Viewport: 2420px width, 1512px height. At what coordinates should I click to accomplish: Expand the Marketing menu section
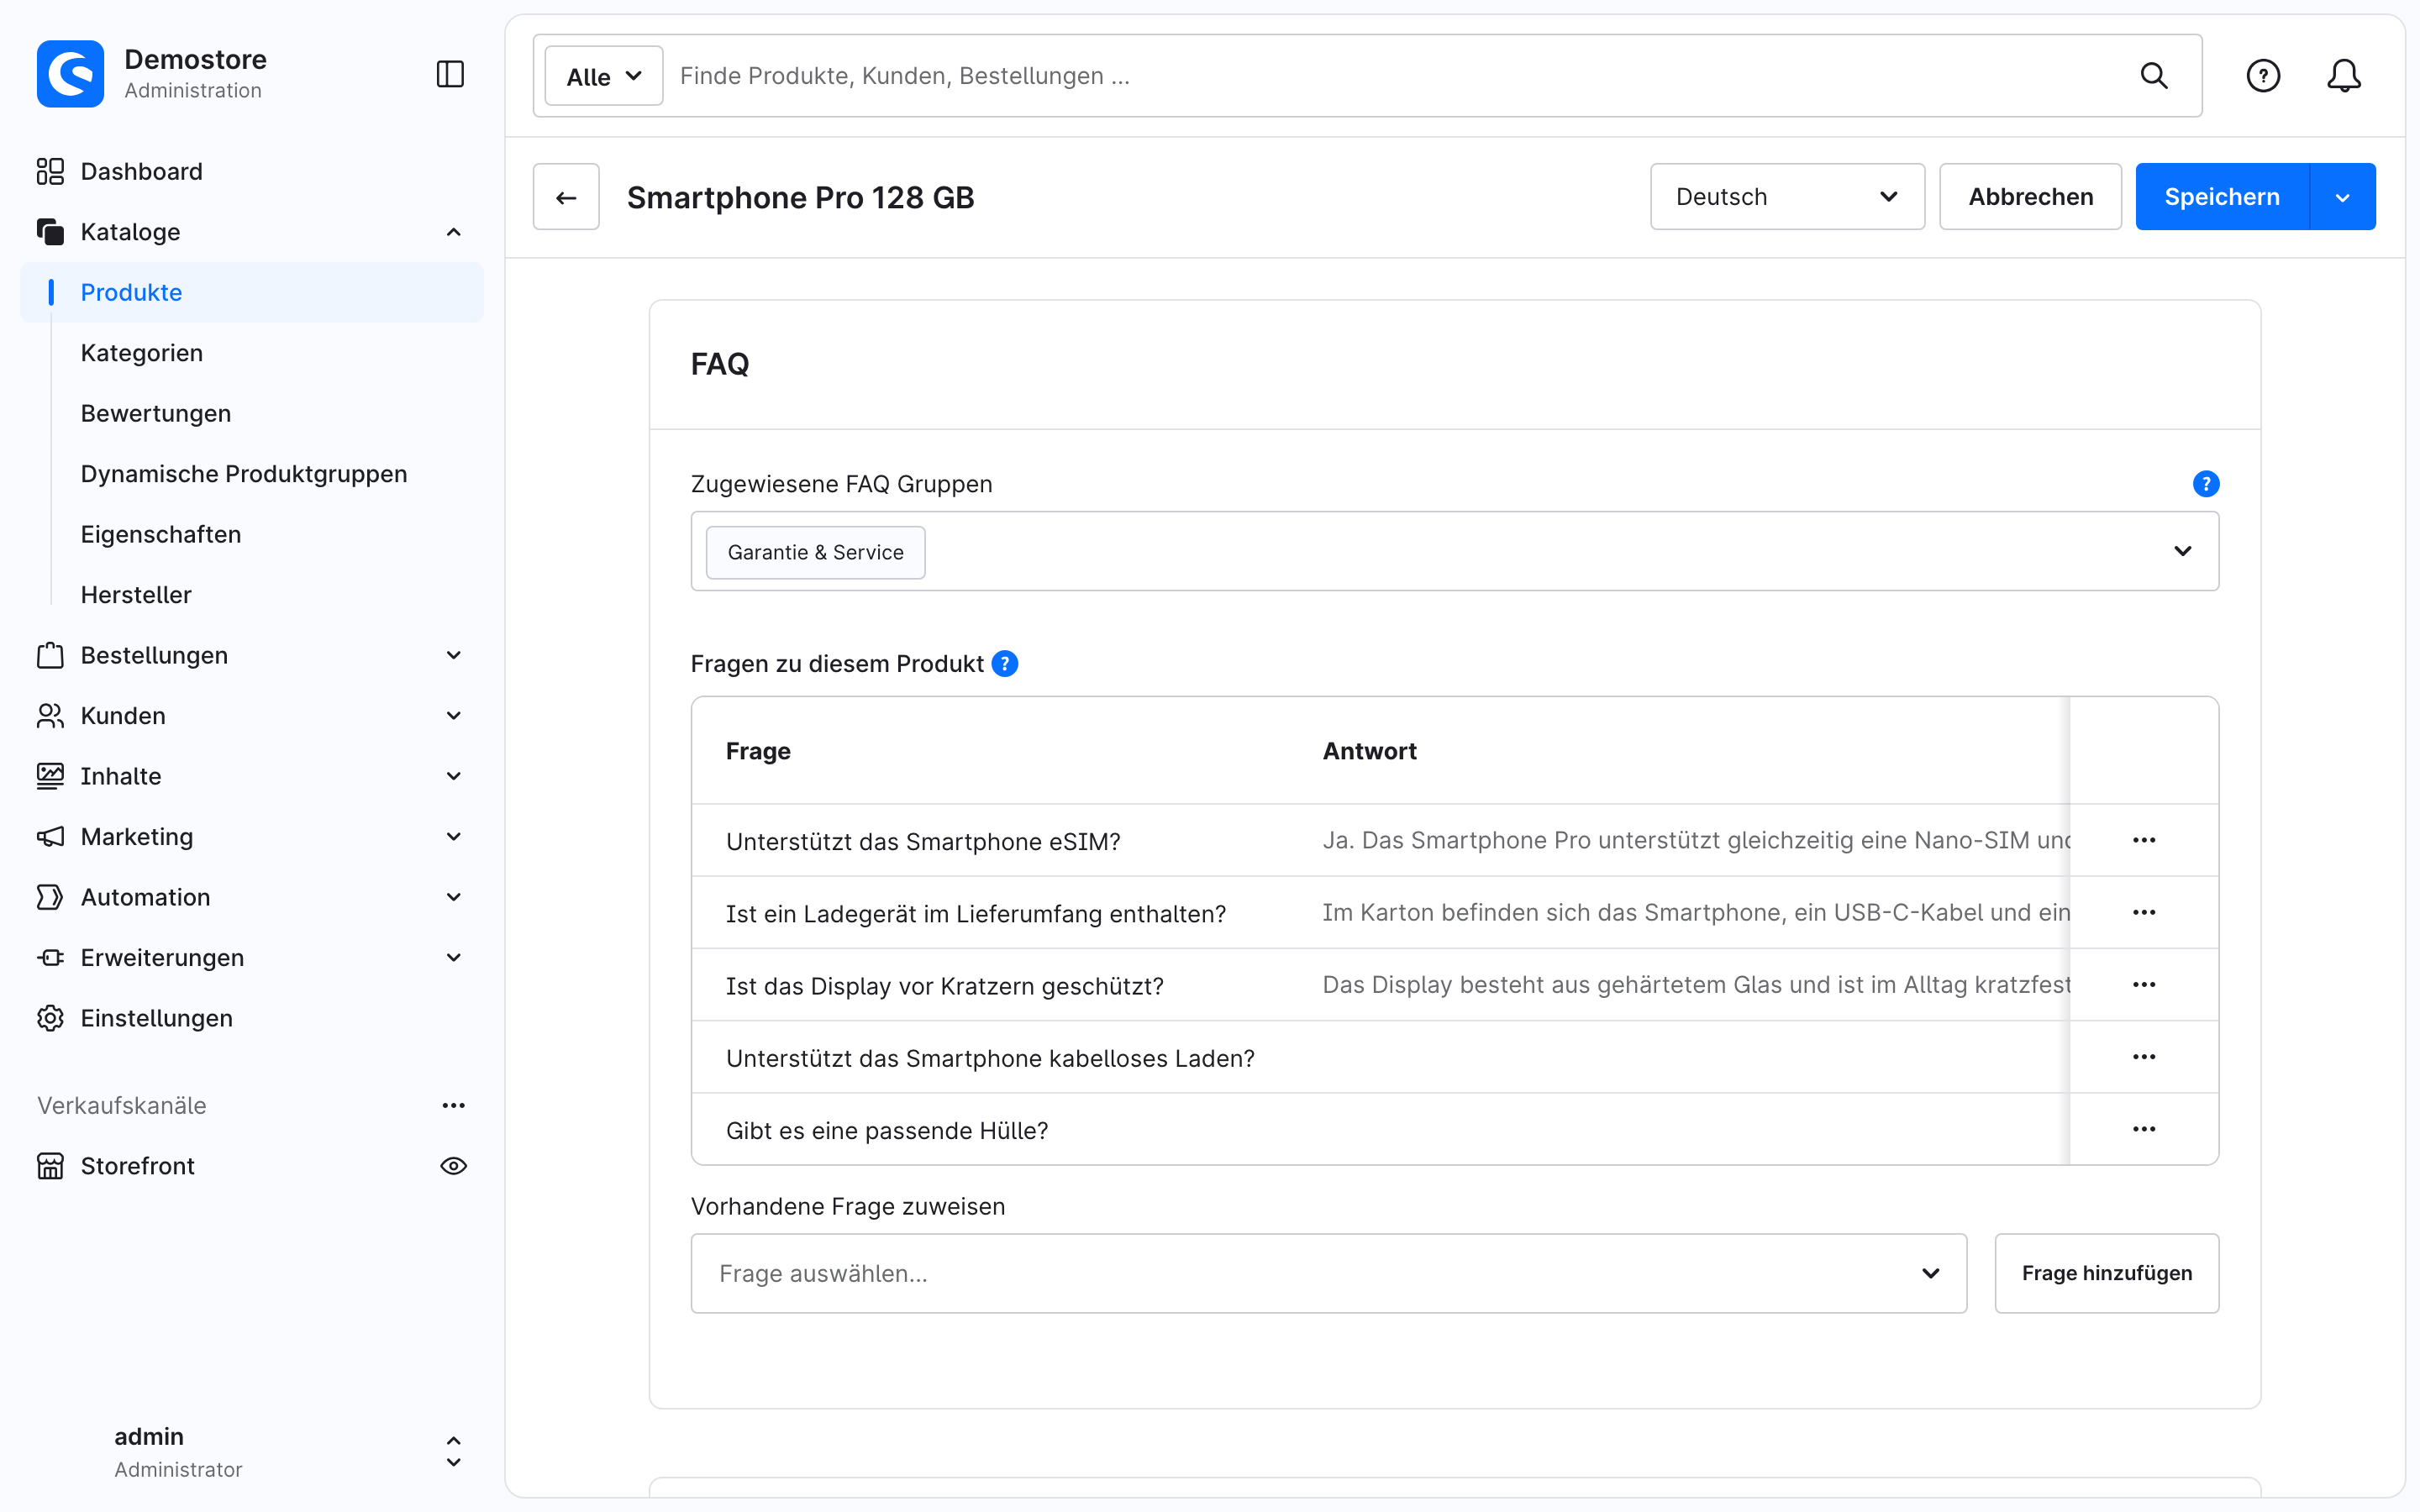pos(453,837)
